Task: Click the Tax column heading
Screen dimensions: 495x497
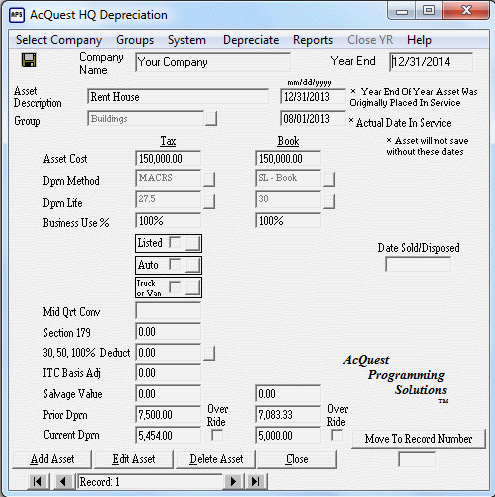Action: 168,141
